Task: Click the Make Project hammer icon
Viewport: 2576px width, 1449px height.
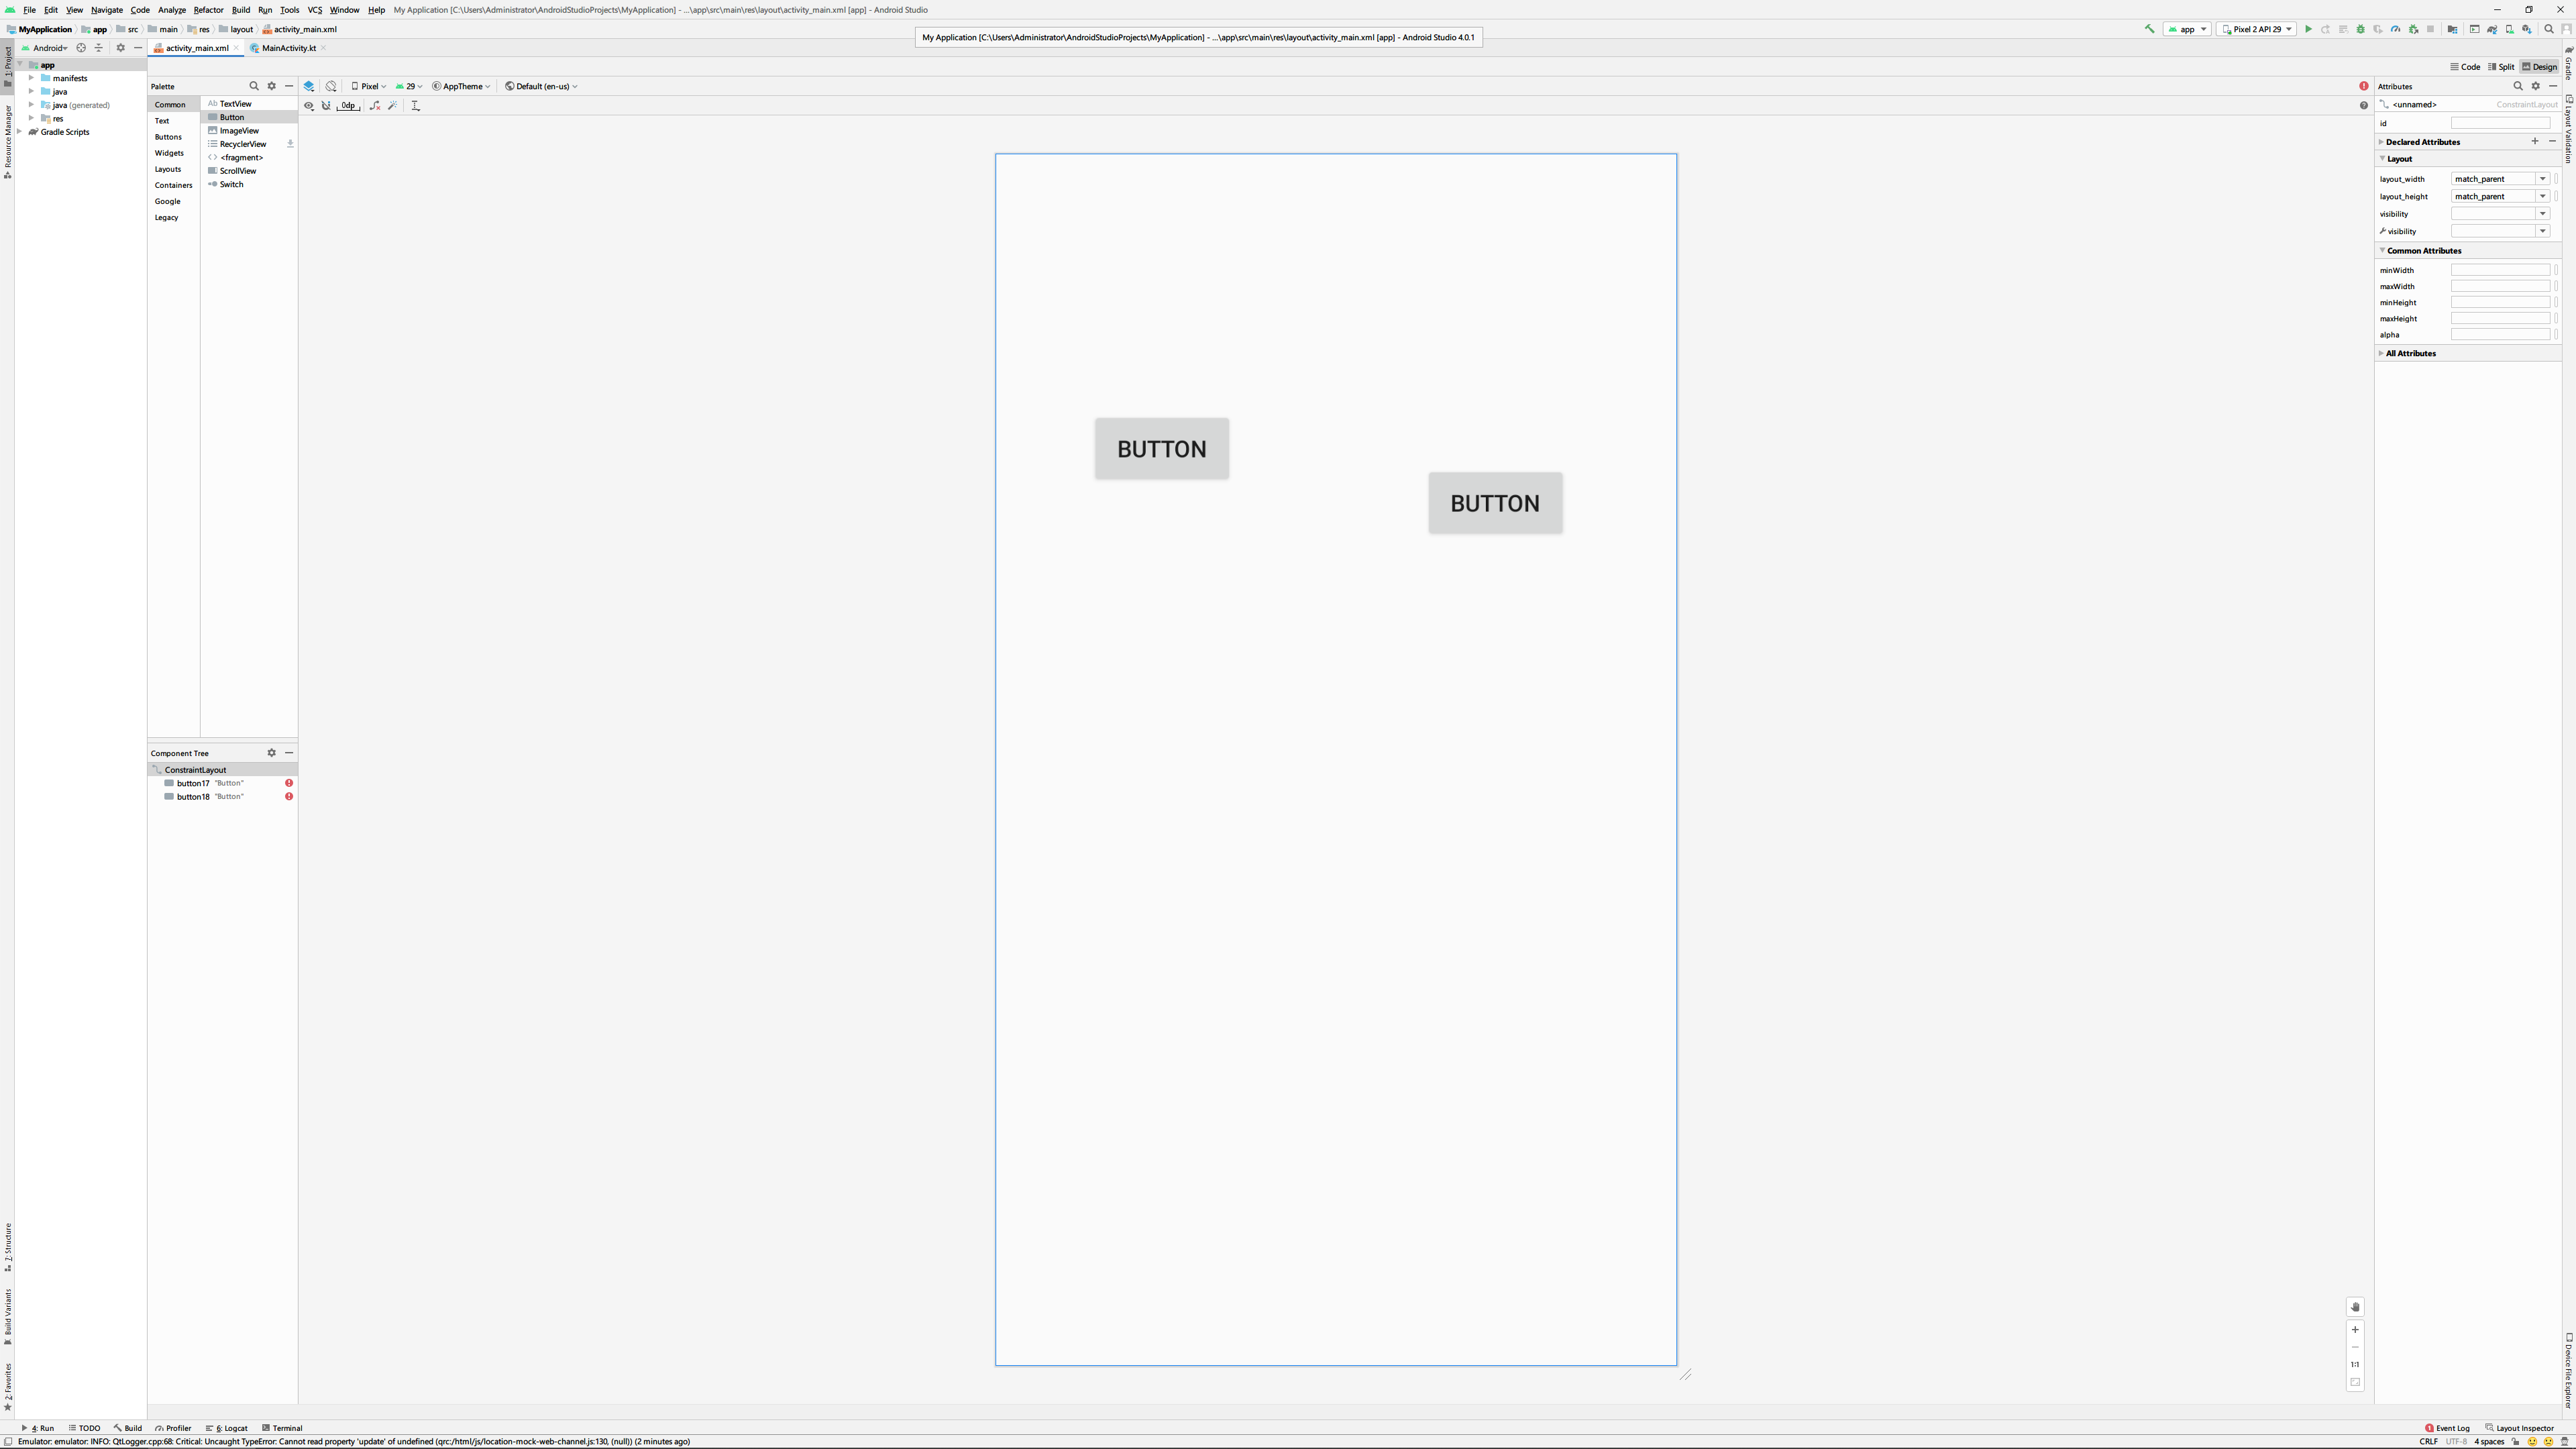Action: click(2150, 29)
